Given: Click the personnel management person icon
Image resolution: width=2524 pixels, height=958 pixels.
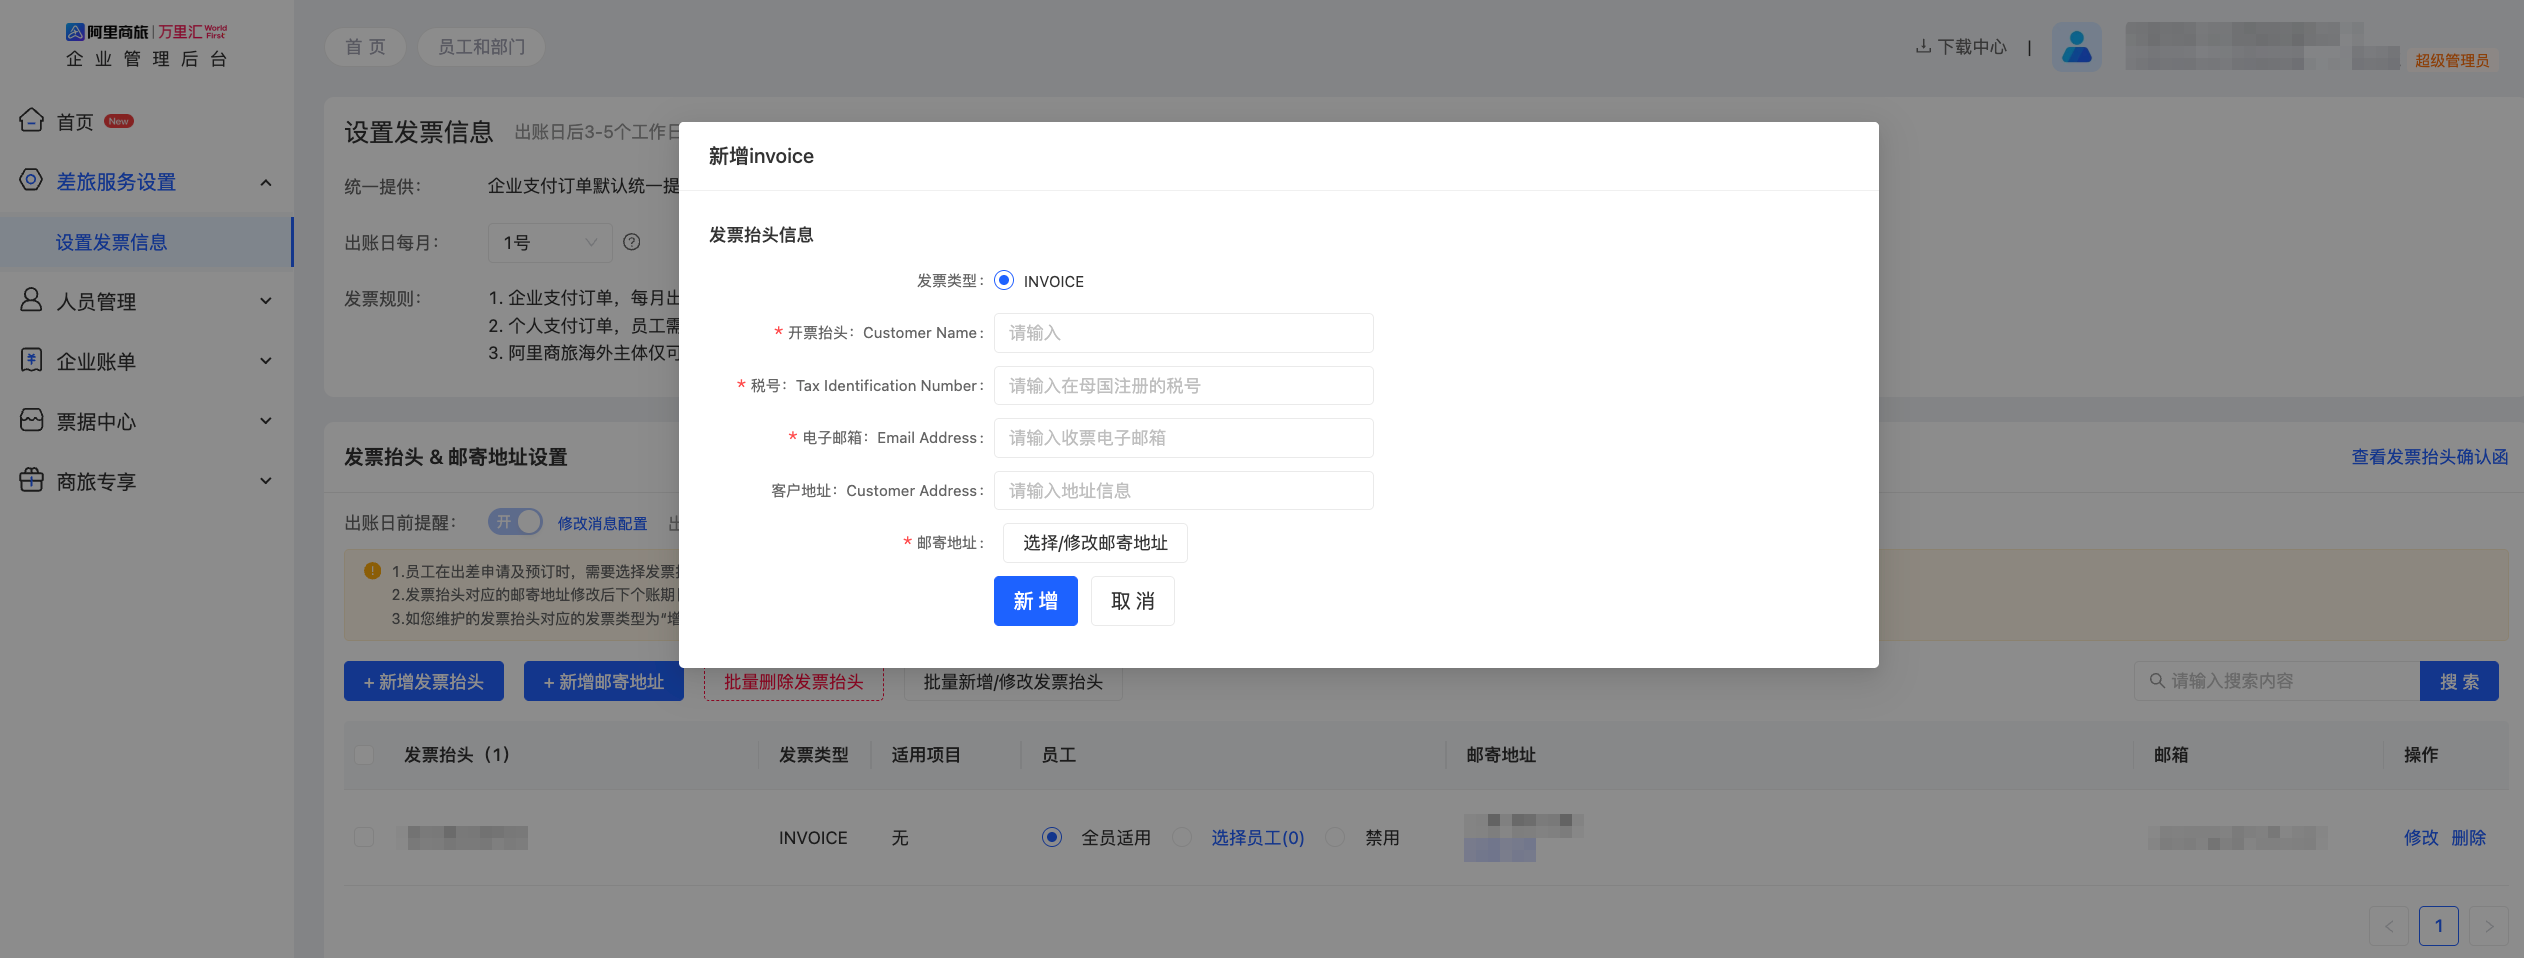Looking at the screenshot, I should pyautogui.click(x=31, y=299).
